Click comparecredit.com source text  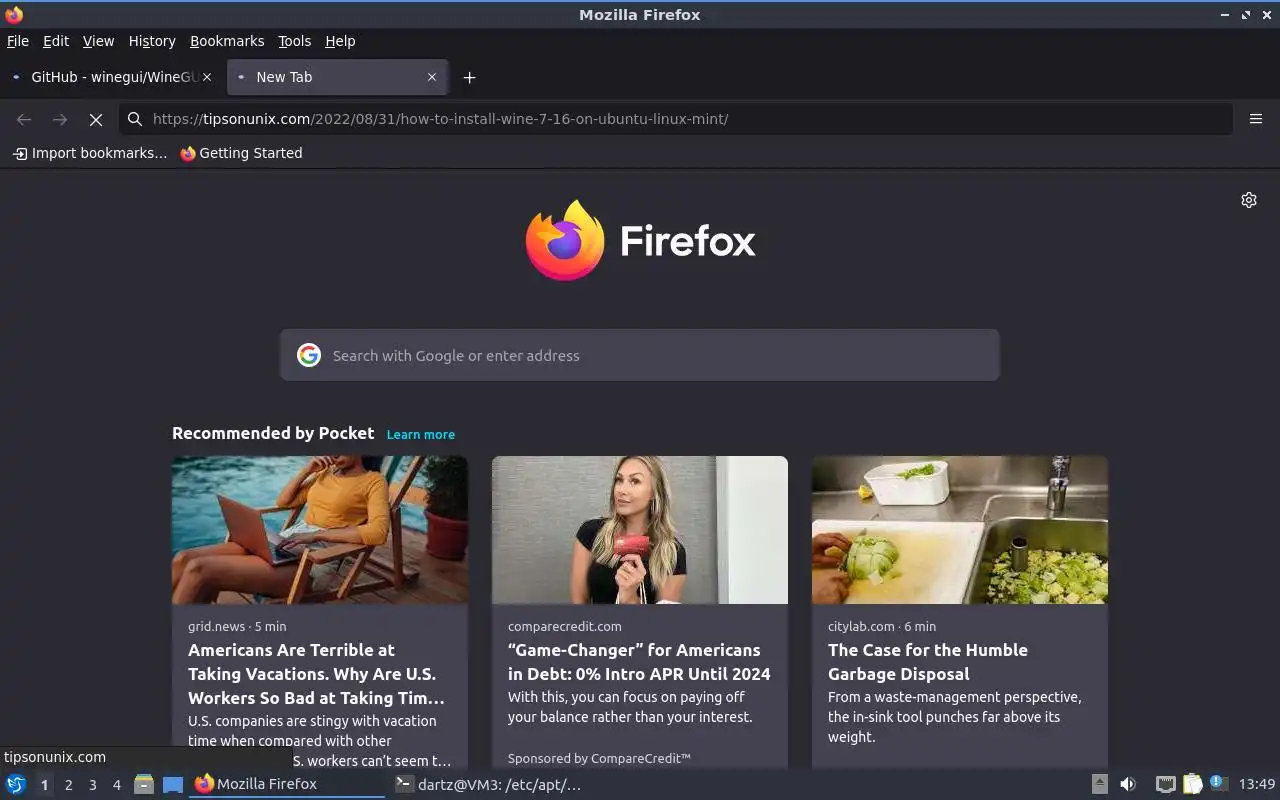pyautogui.click(x=564, y=626)
